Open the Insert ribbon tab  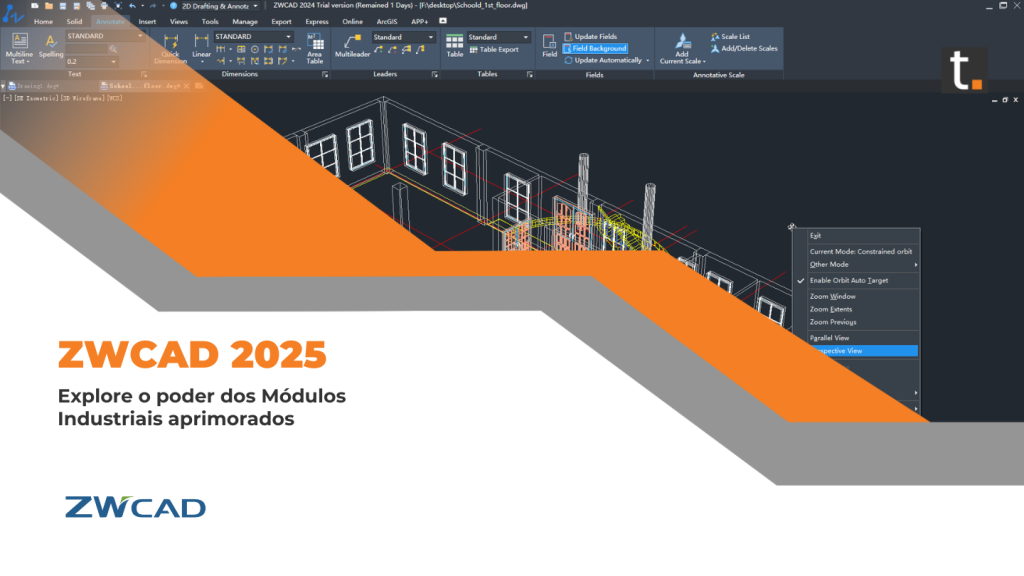[x=147, y=22]
